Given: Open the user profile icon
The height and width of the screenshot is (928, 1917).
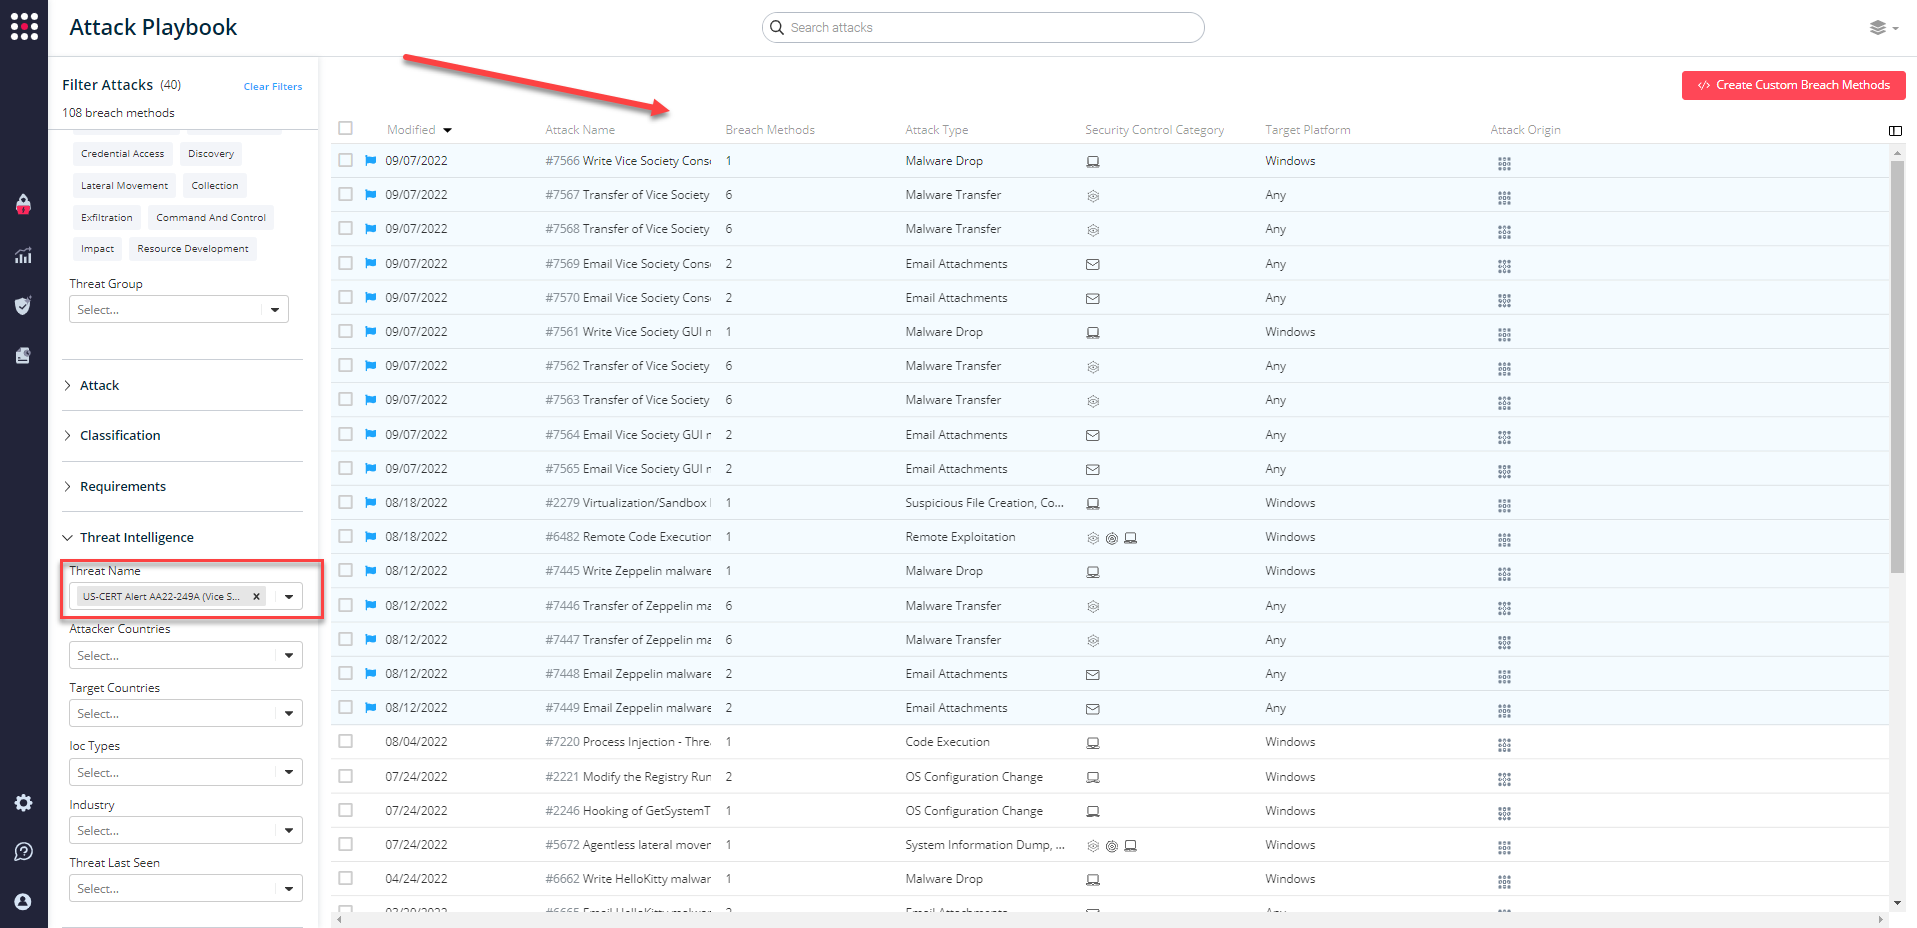Looking at the screenshot, I should coord(24,901).
